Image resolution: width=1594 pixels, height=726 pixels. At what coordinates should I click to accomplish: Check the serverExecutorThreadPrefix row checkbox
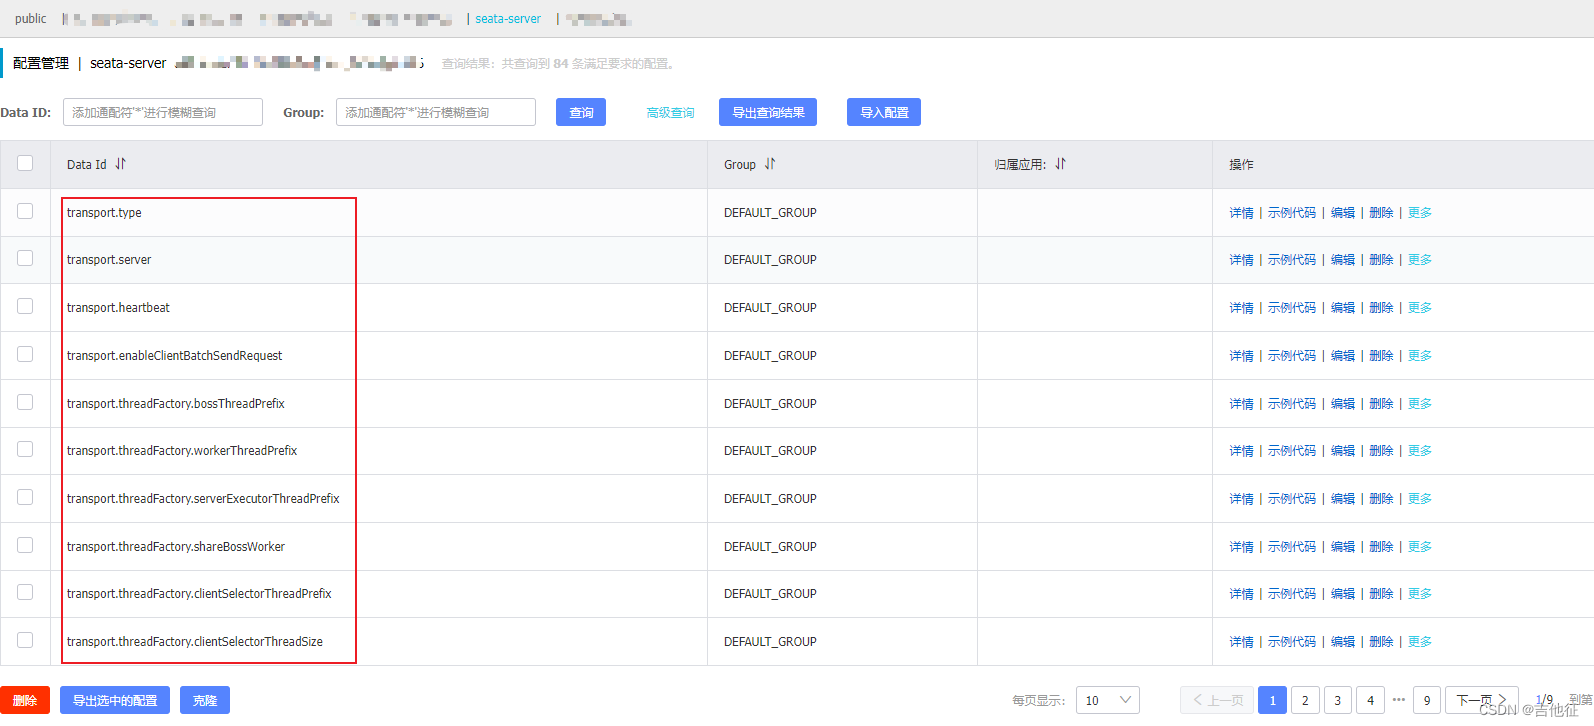tap(25, 497)
